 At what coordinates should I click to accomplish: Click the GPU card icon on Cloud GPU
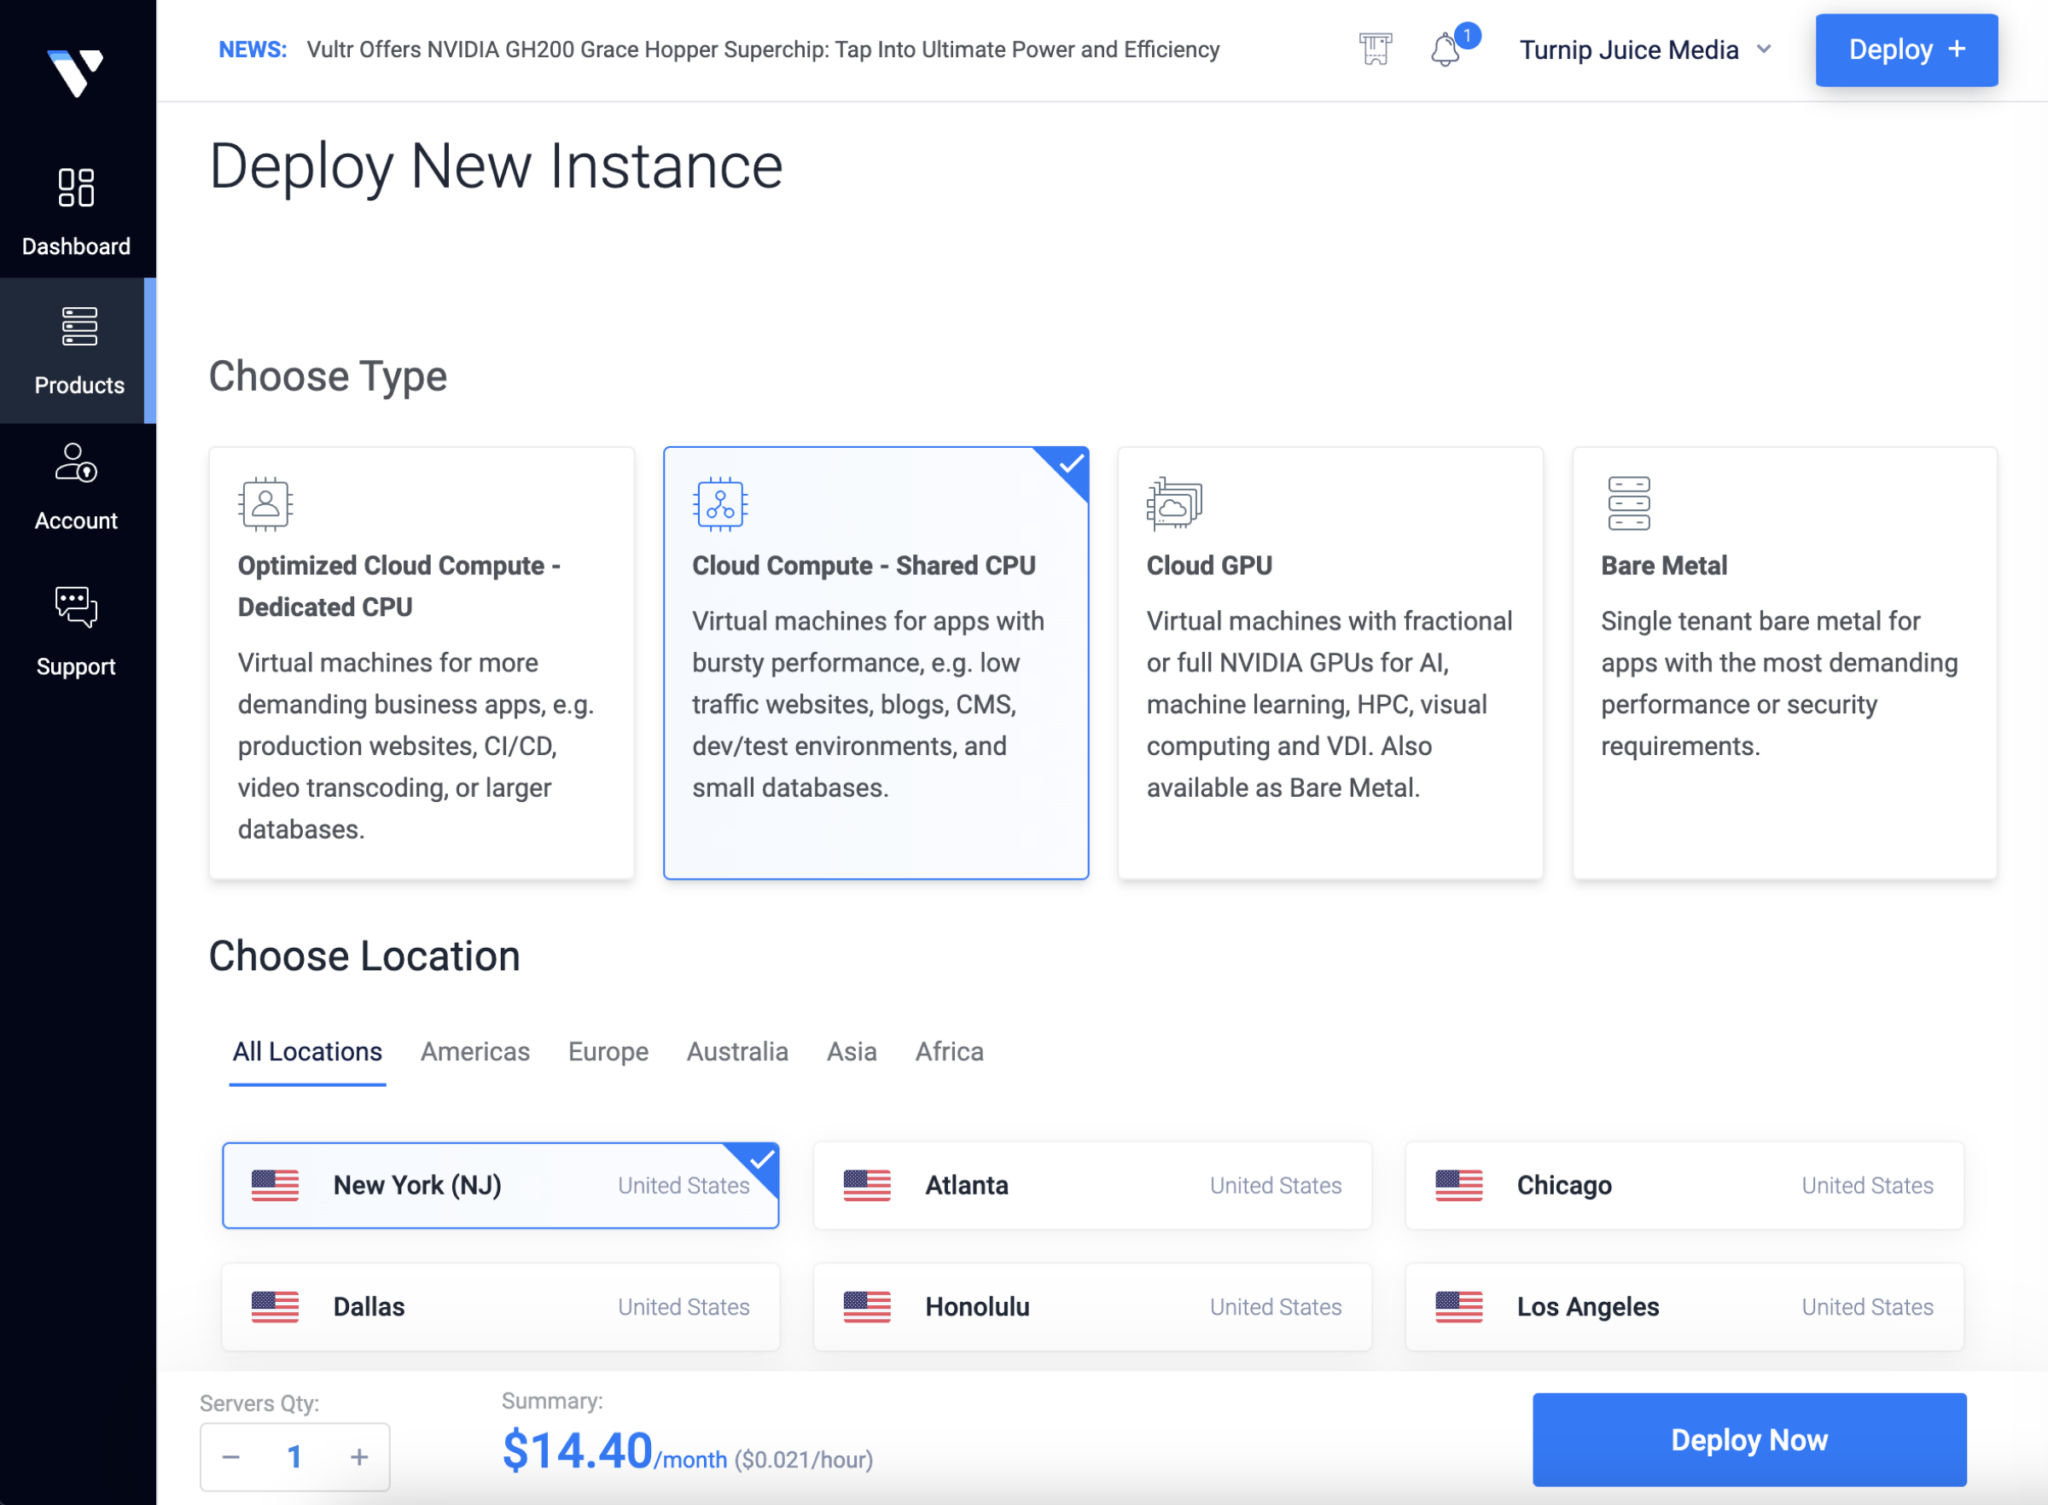pos(1175,505)
